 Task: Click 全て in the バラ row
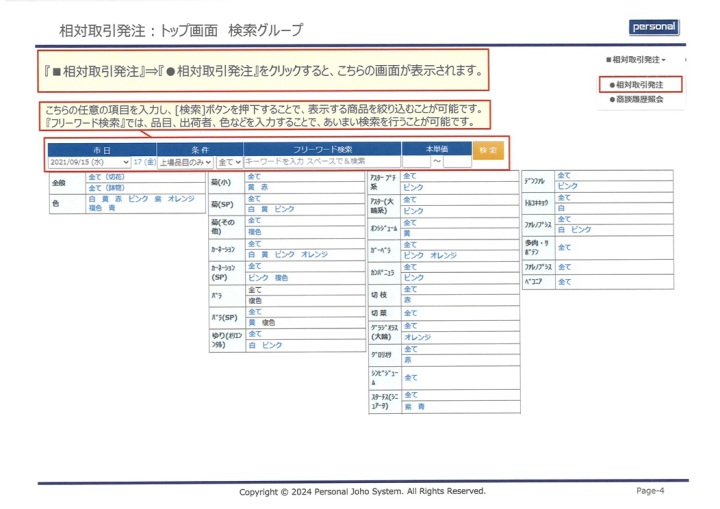tap(255, 290)
